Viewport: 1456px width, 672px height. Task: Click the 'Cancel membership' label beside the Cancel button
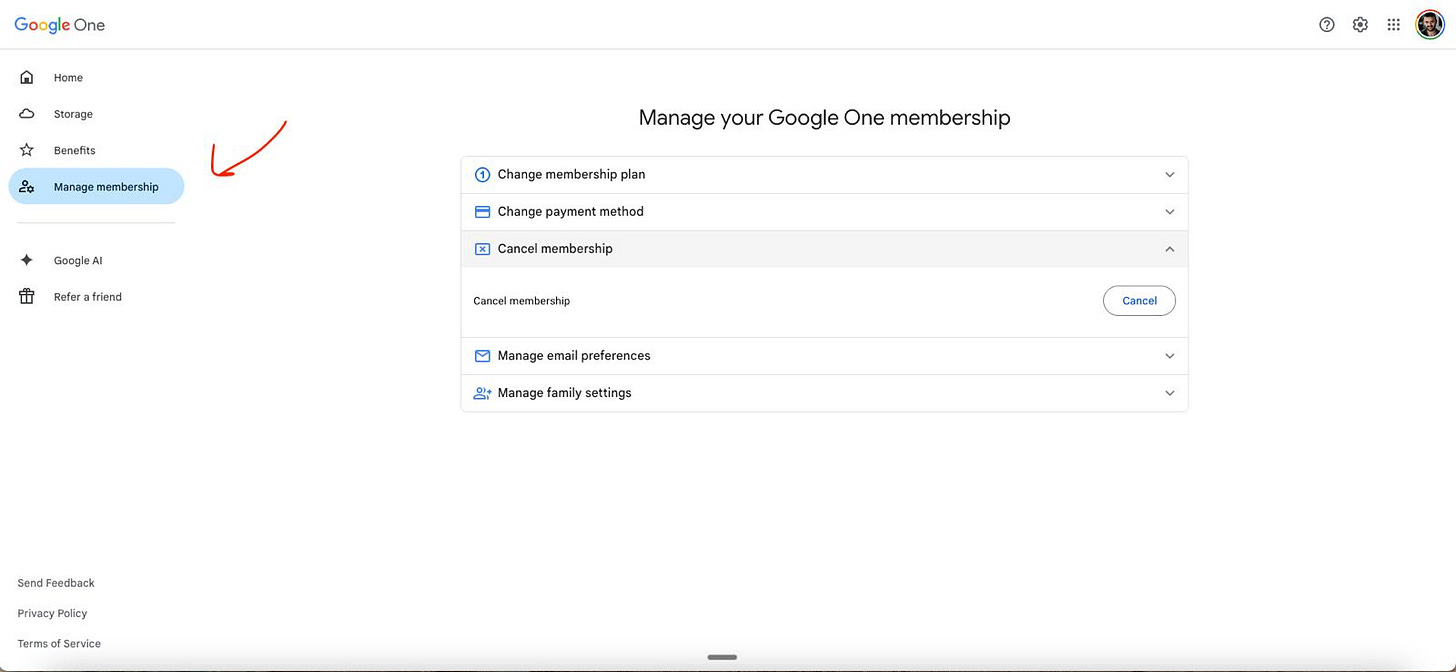(521, 301)
